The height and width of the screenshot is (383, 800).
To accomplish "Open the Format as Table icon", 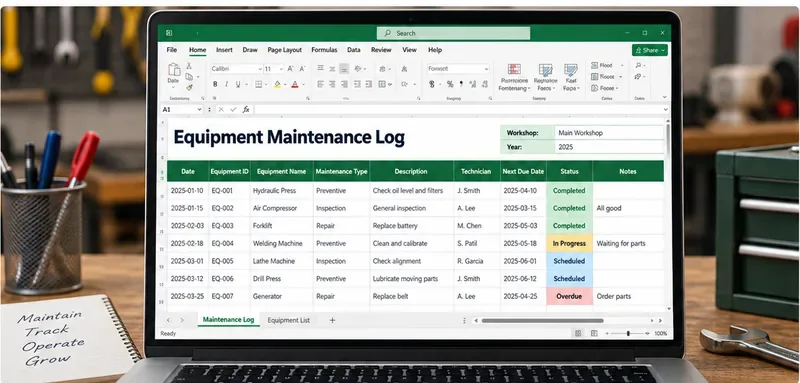I will pyautogui.click(x=545, y=70).
